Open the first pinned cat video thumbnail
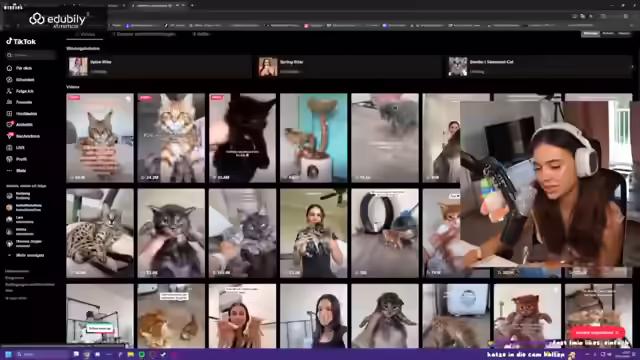 click(x=100, y=138)
